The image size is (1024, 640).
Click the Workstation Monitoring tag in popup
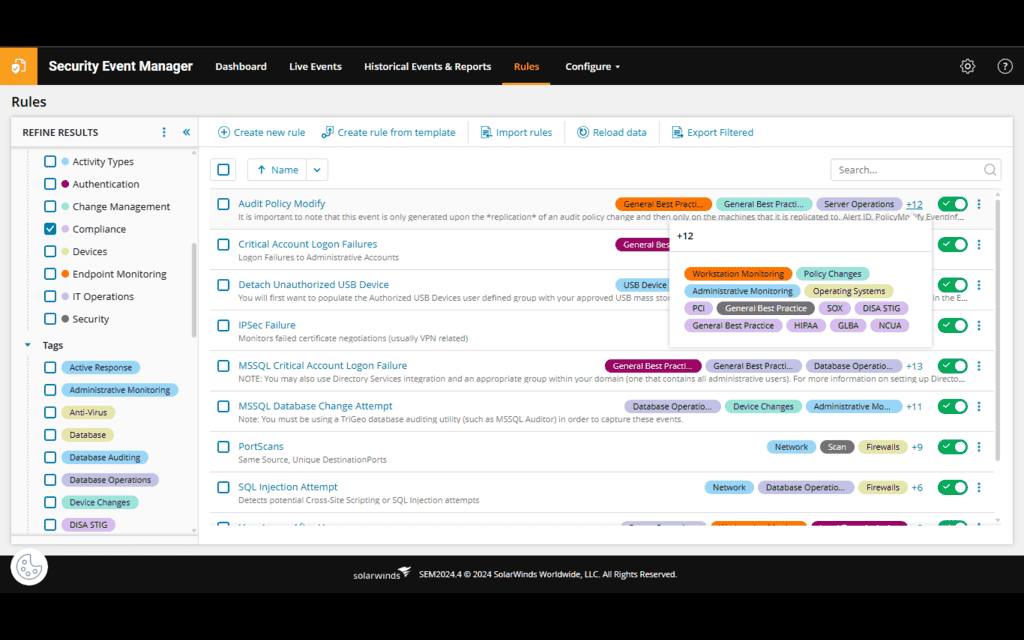click(x=738, y=274)
